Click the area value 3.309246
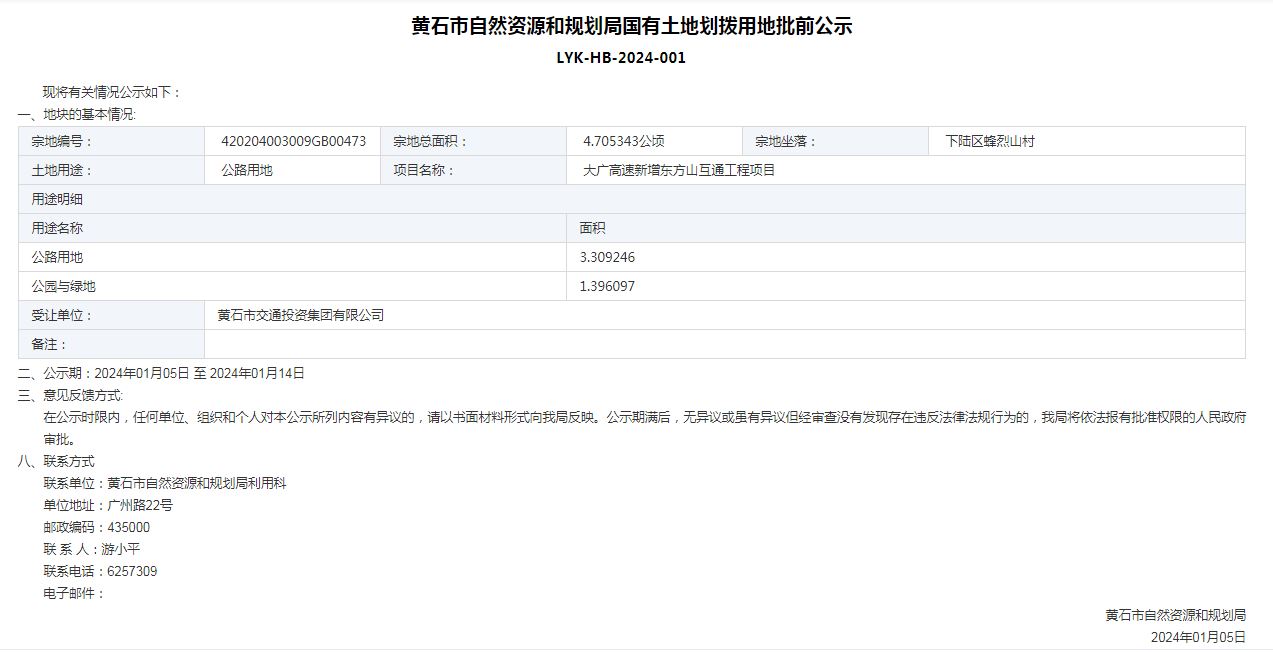The image size is (1273, 652). pos(607,257)
